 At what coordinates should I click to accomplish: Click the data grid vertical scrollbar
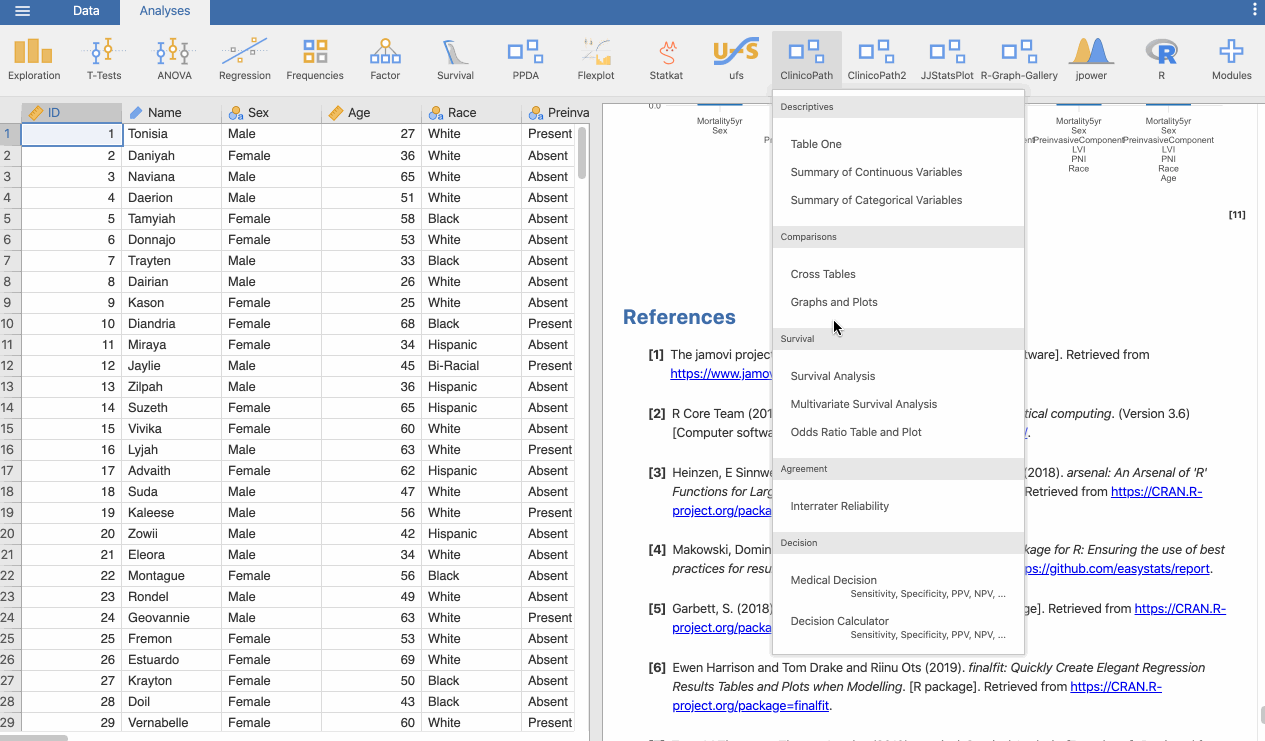(x=582, y=152)
